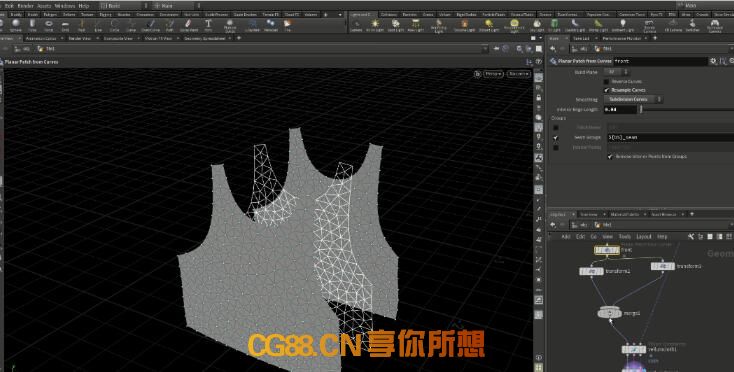
Task: Select the merge1 node in network
Action: (609, 313)
